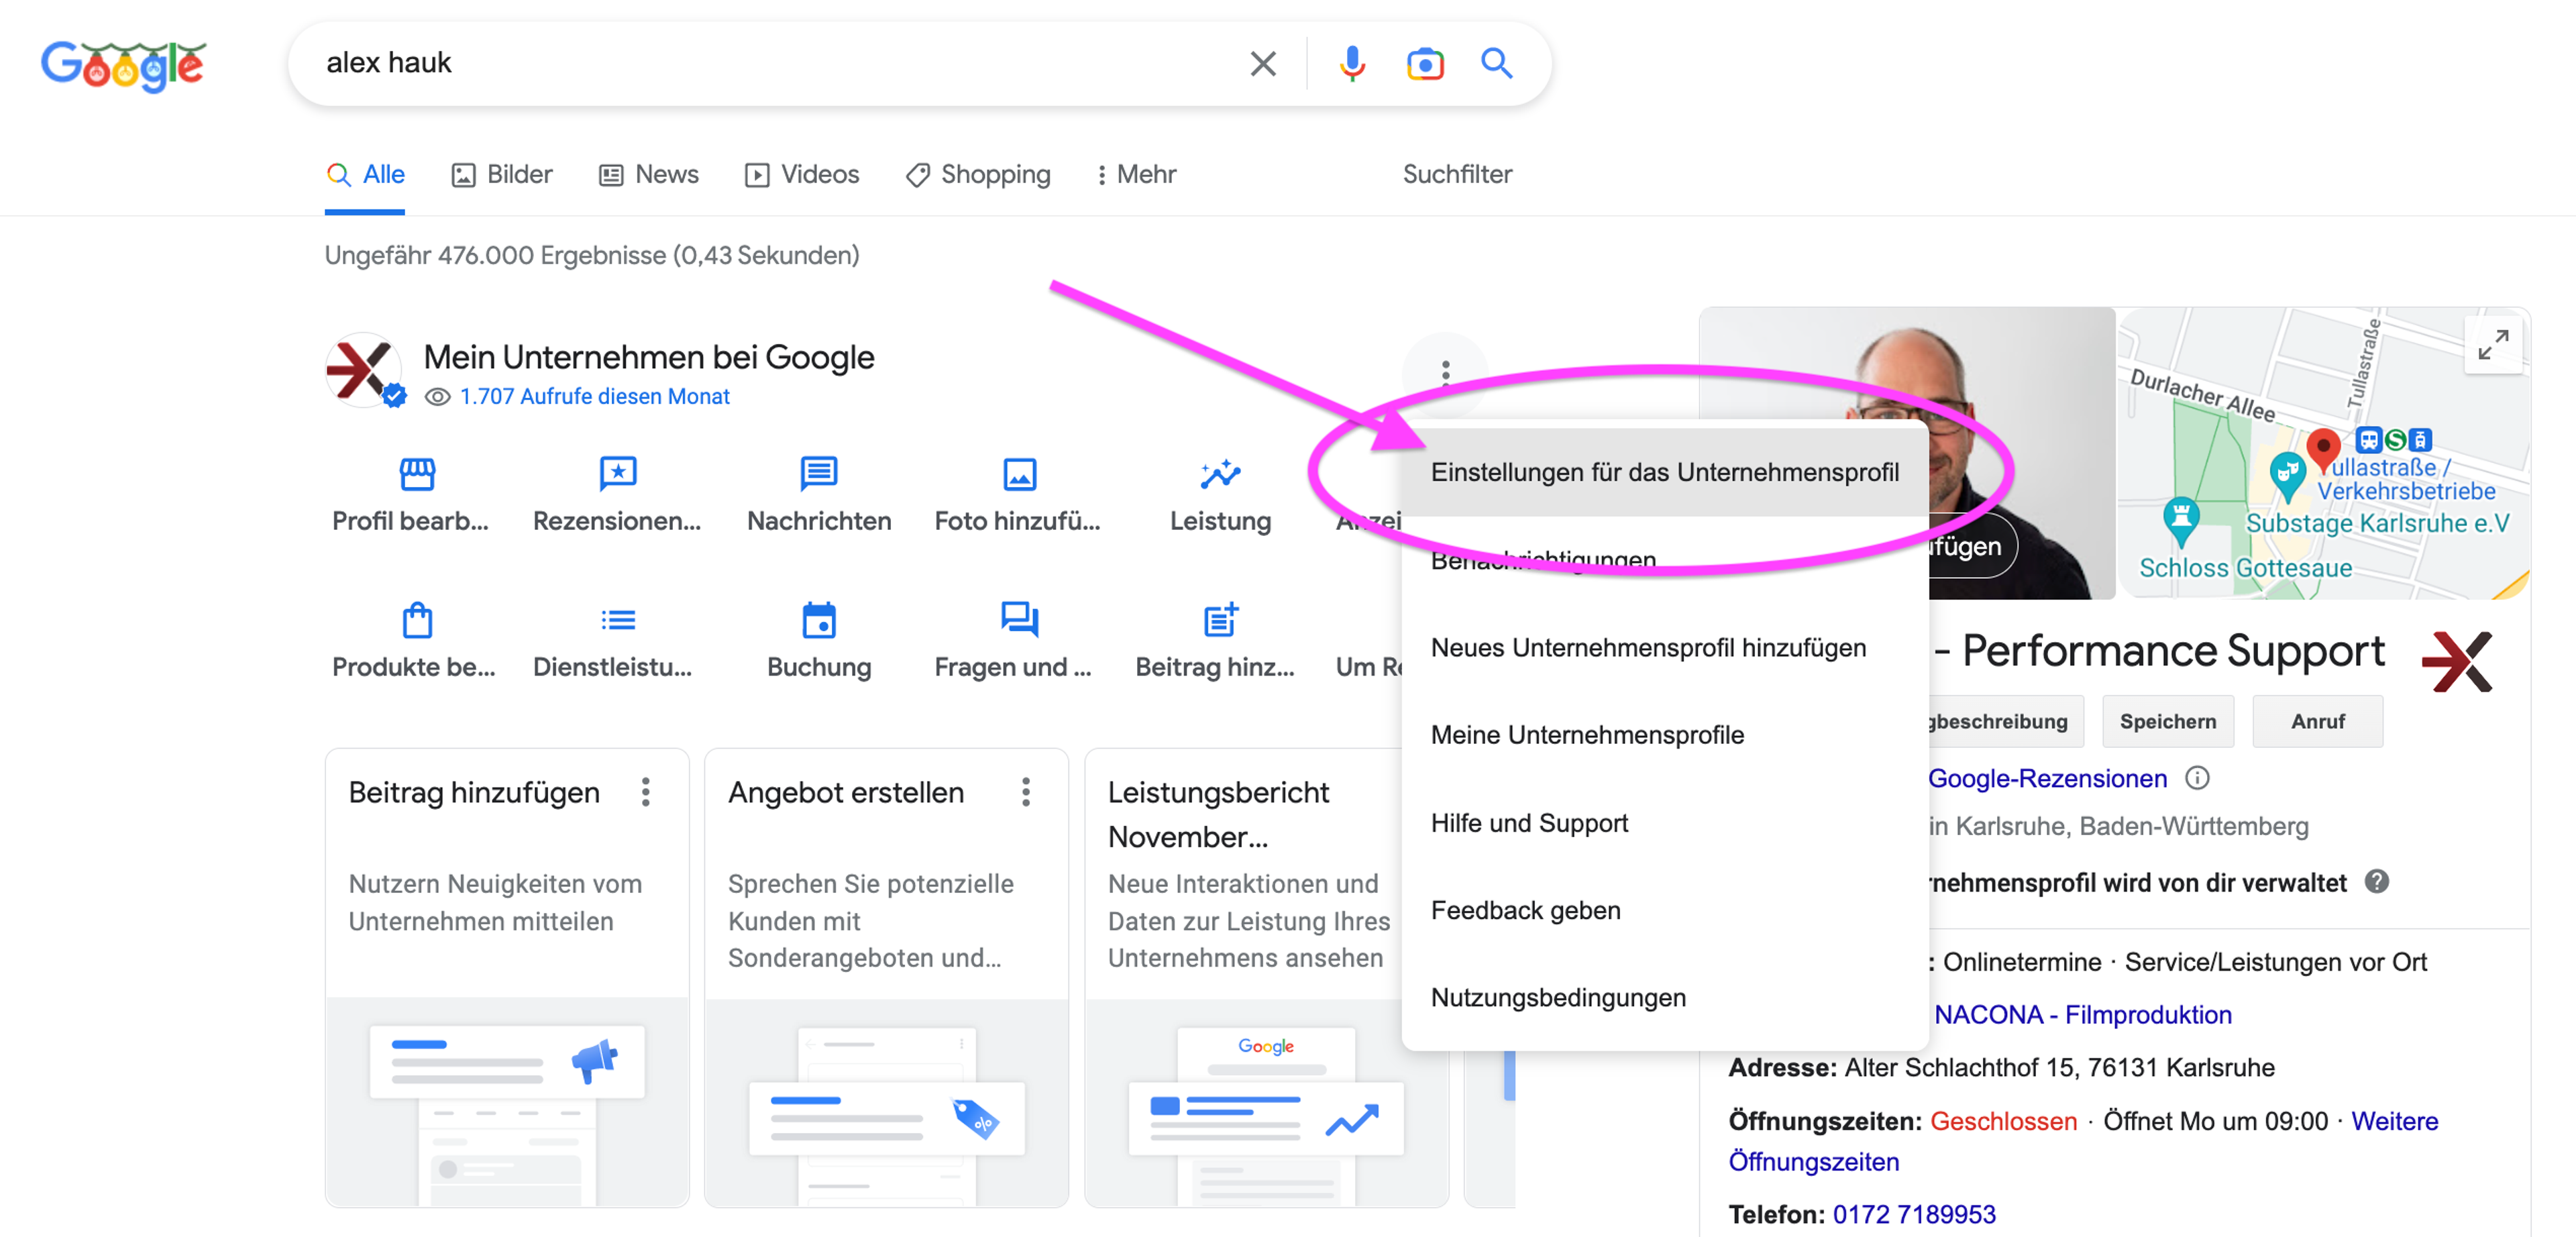2576x1237 pixels.
Task: Switch to the Shopping tab
Action: 978,174
